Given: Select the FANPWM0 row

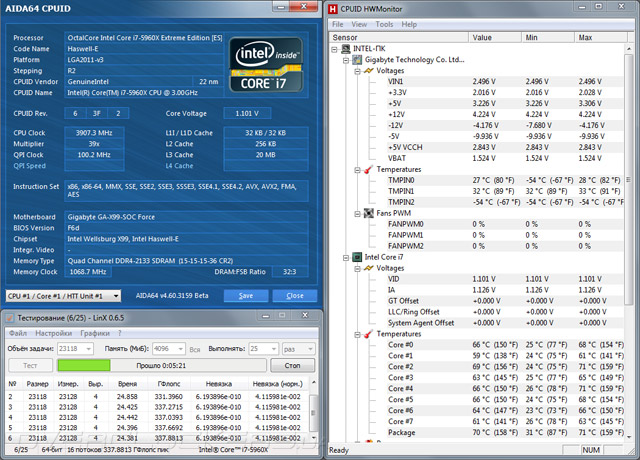Looking at the screenshot, I should tap(505, 224).
